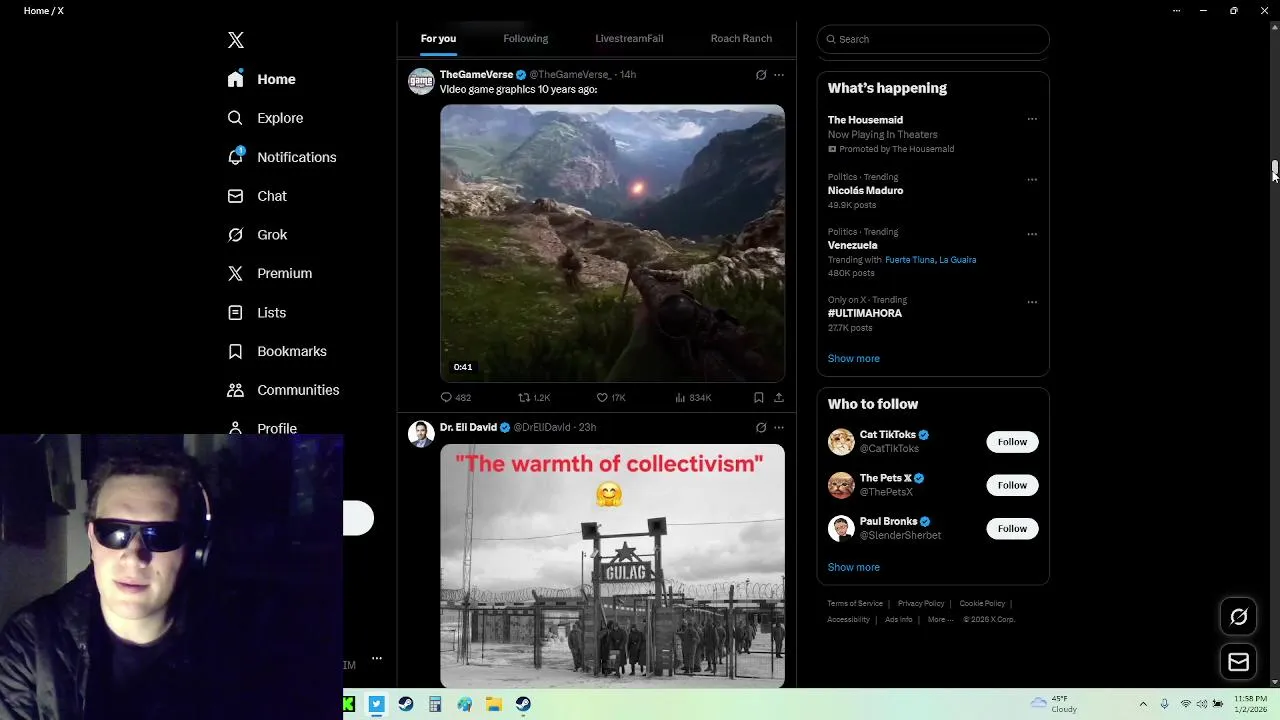Click Grok icon on TheGameVerse post
This screenshot has width=1280, height=720.
click(761, 75)
